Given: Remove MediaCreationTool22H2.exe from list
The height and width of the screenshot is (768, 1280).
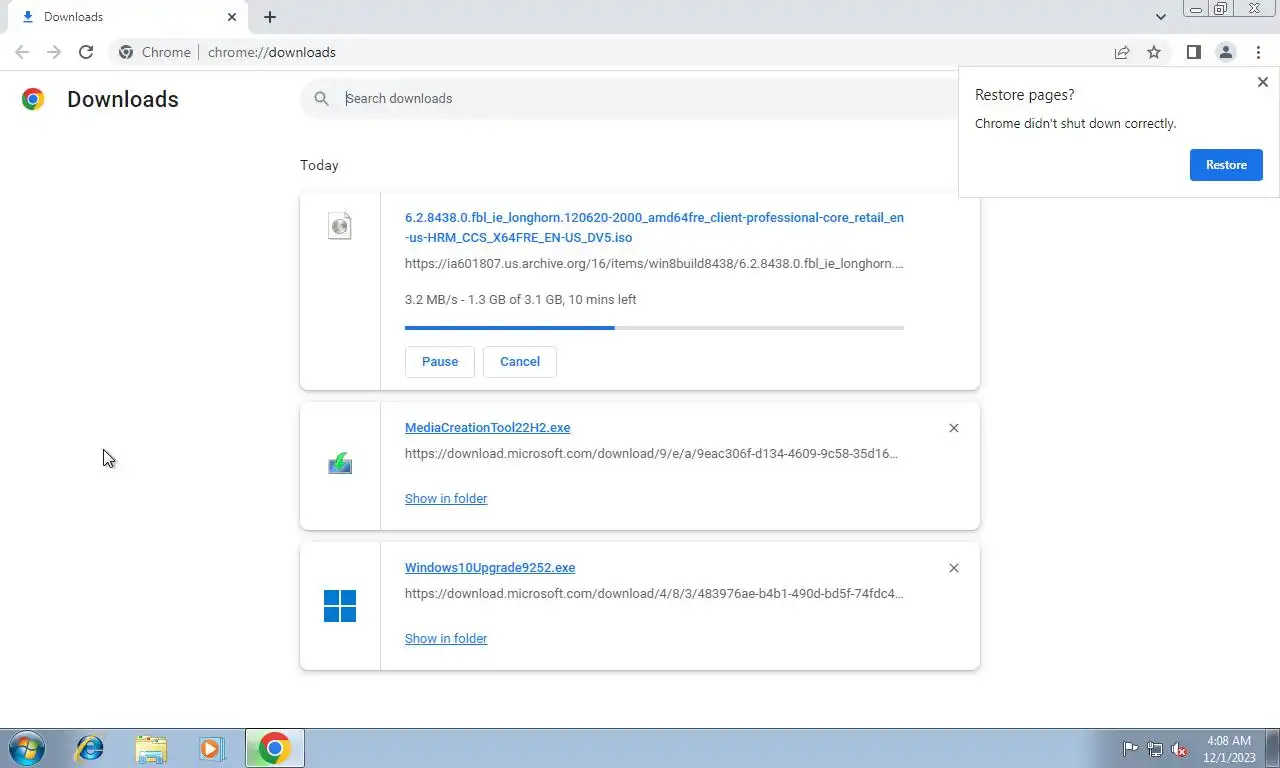Looking at the screenshot, I should 953,428.
